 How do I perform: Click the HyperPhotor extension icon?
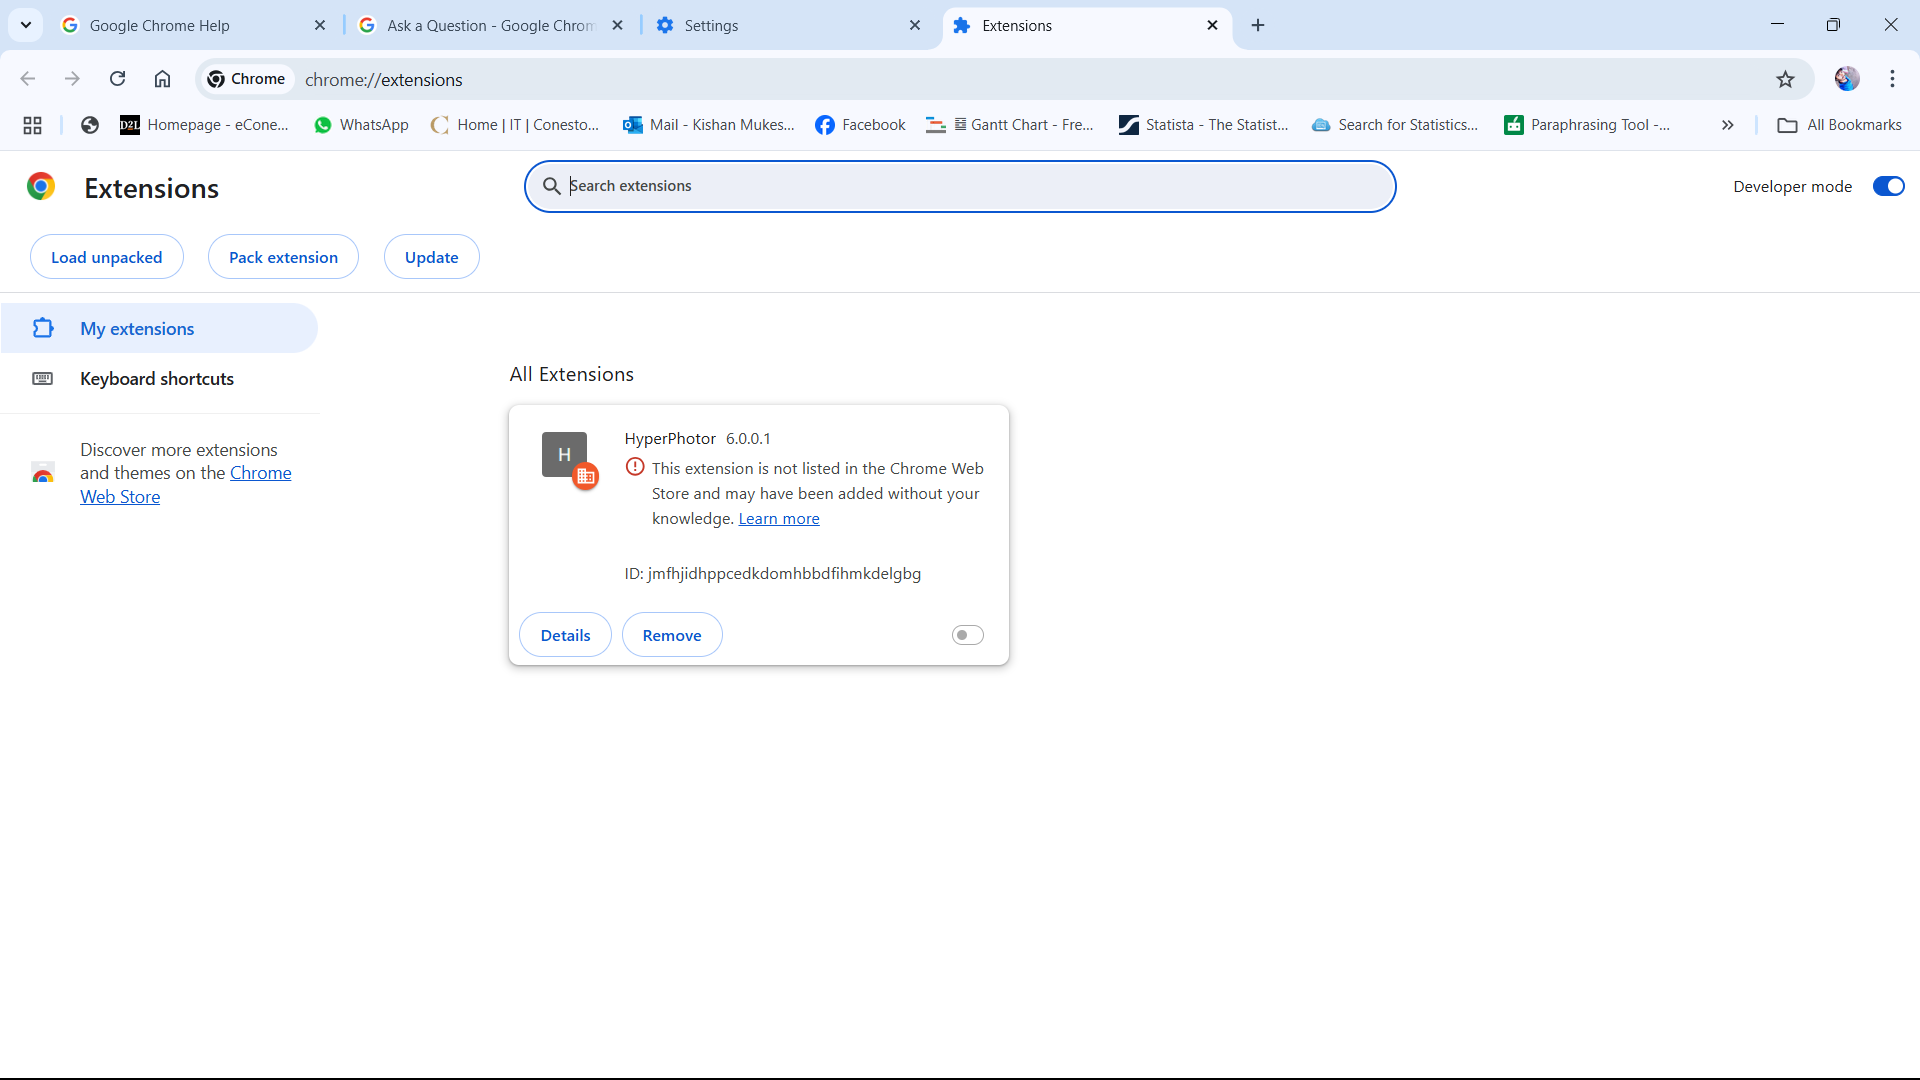[565, 455]
